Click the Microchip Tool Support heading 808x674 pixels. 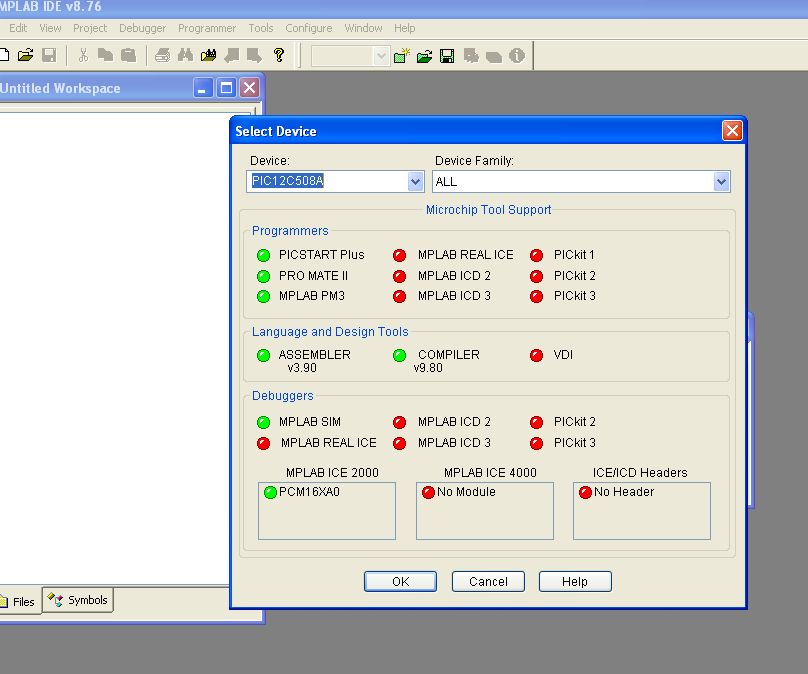coord(488,210)
